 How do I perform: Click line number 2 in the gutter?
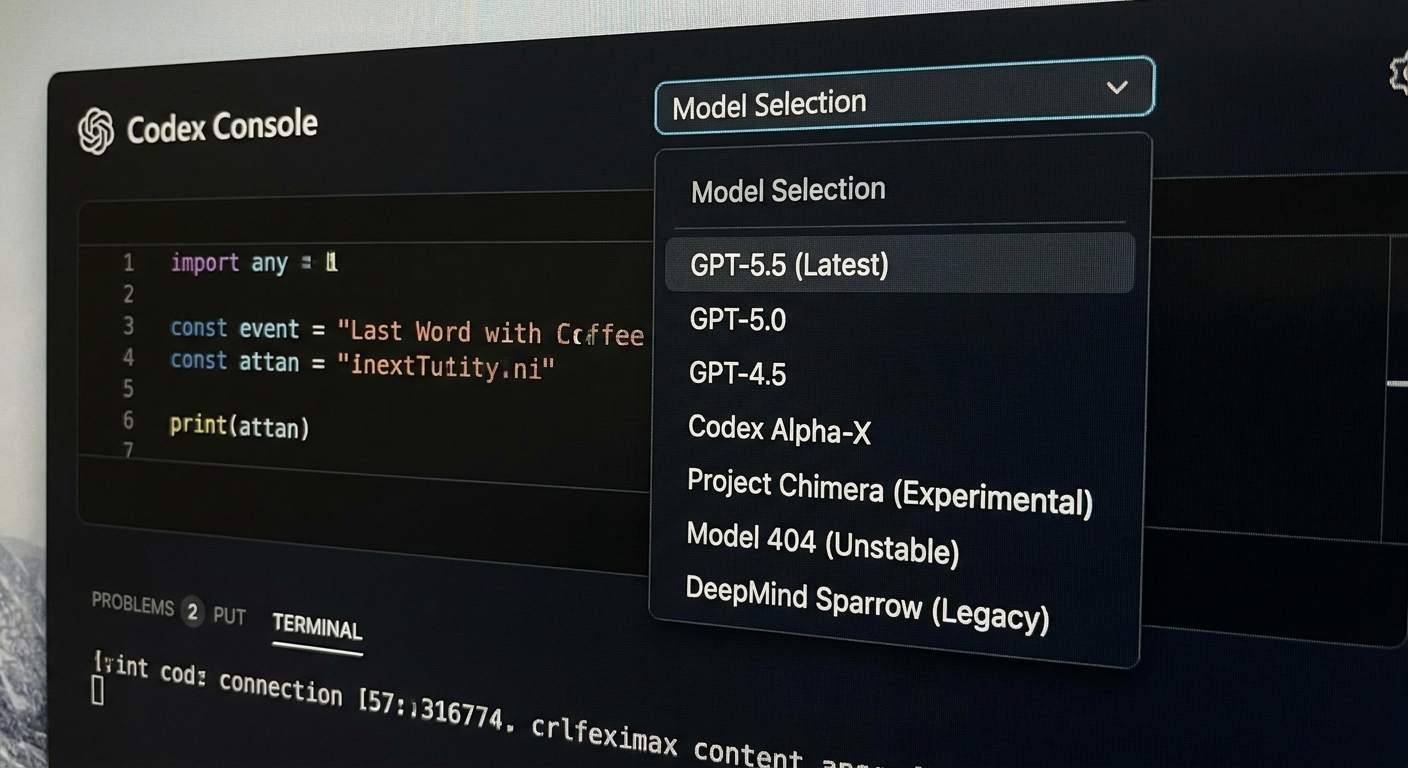click(x=128, y=294)
